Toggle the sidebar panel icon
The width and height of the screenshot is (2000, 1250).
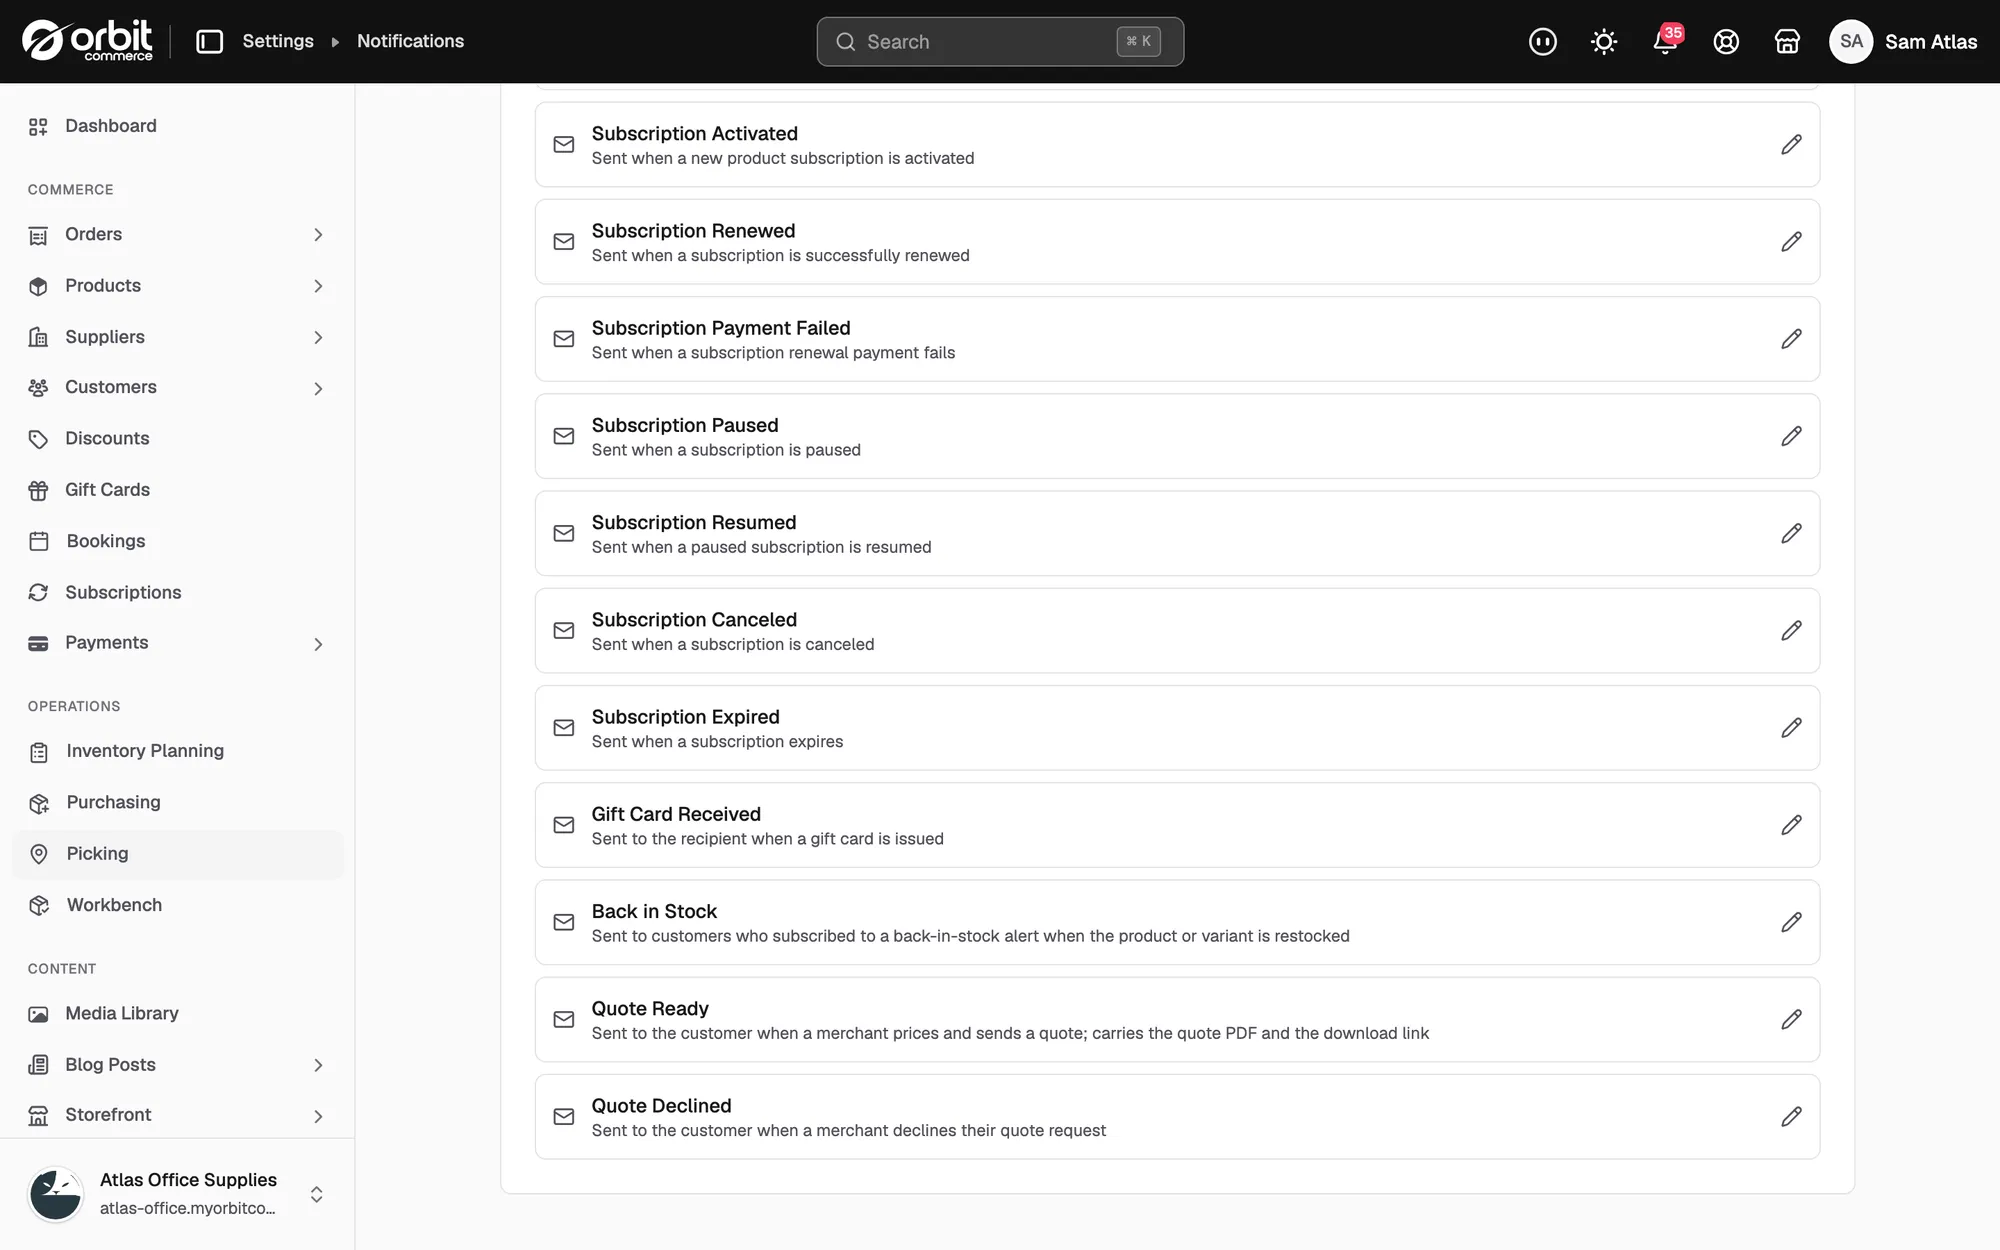[209, 41]
